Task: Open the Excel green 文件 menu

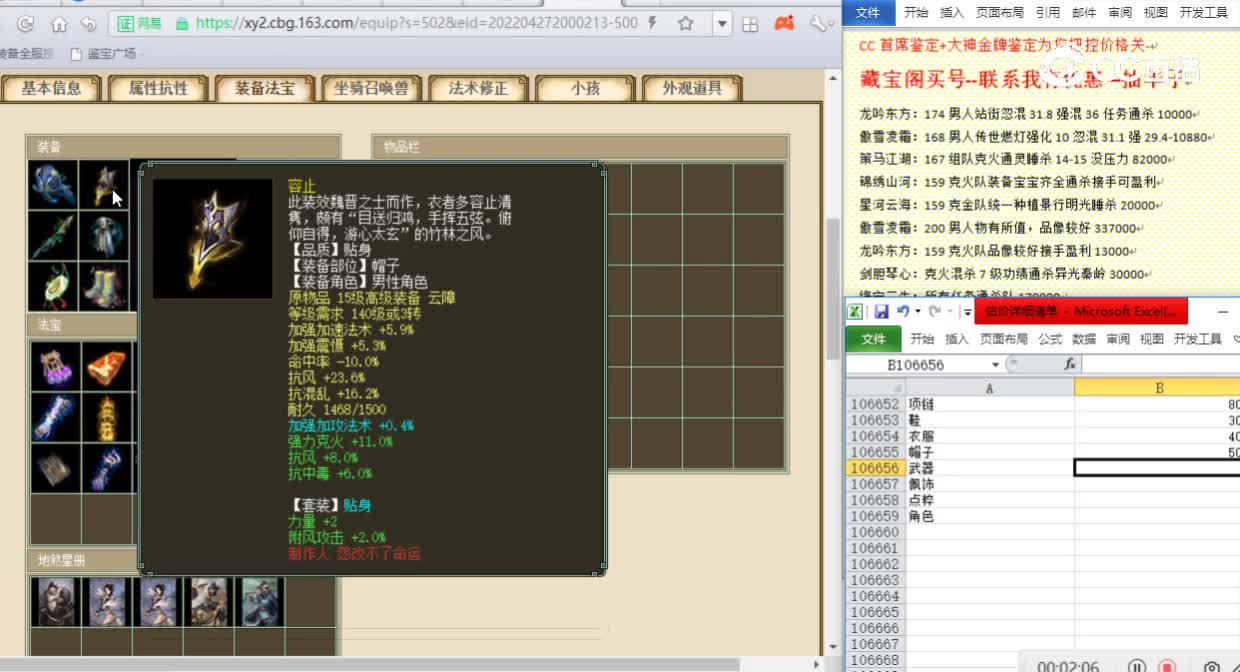Action: click(x=873, y=339)
